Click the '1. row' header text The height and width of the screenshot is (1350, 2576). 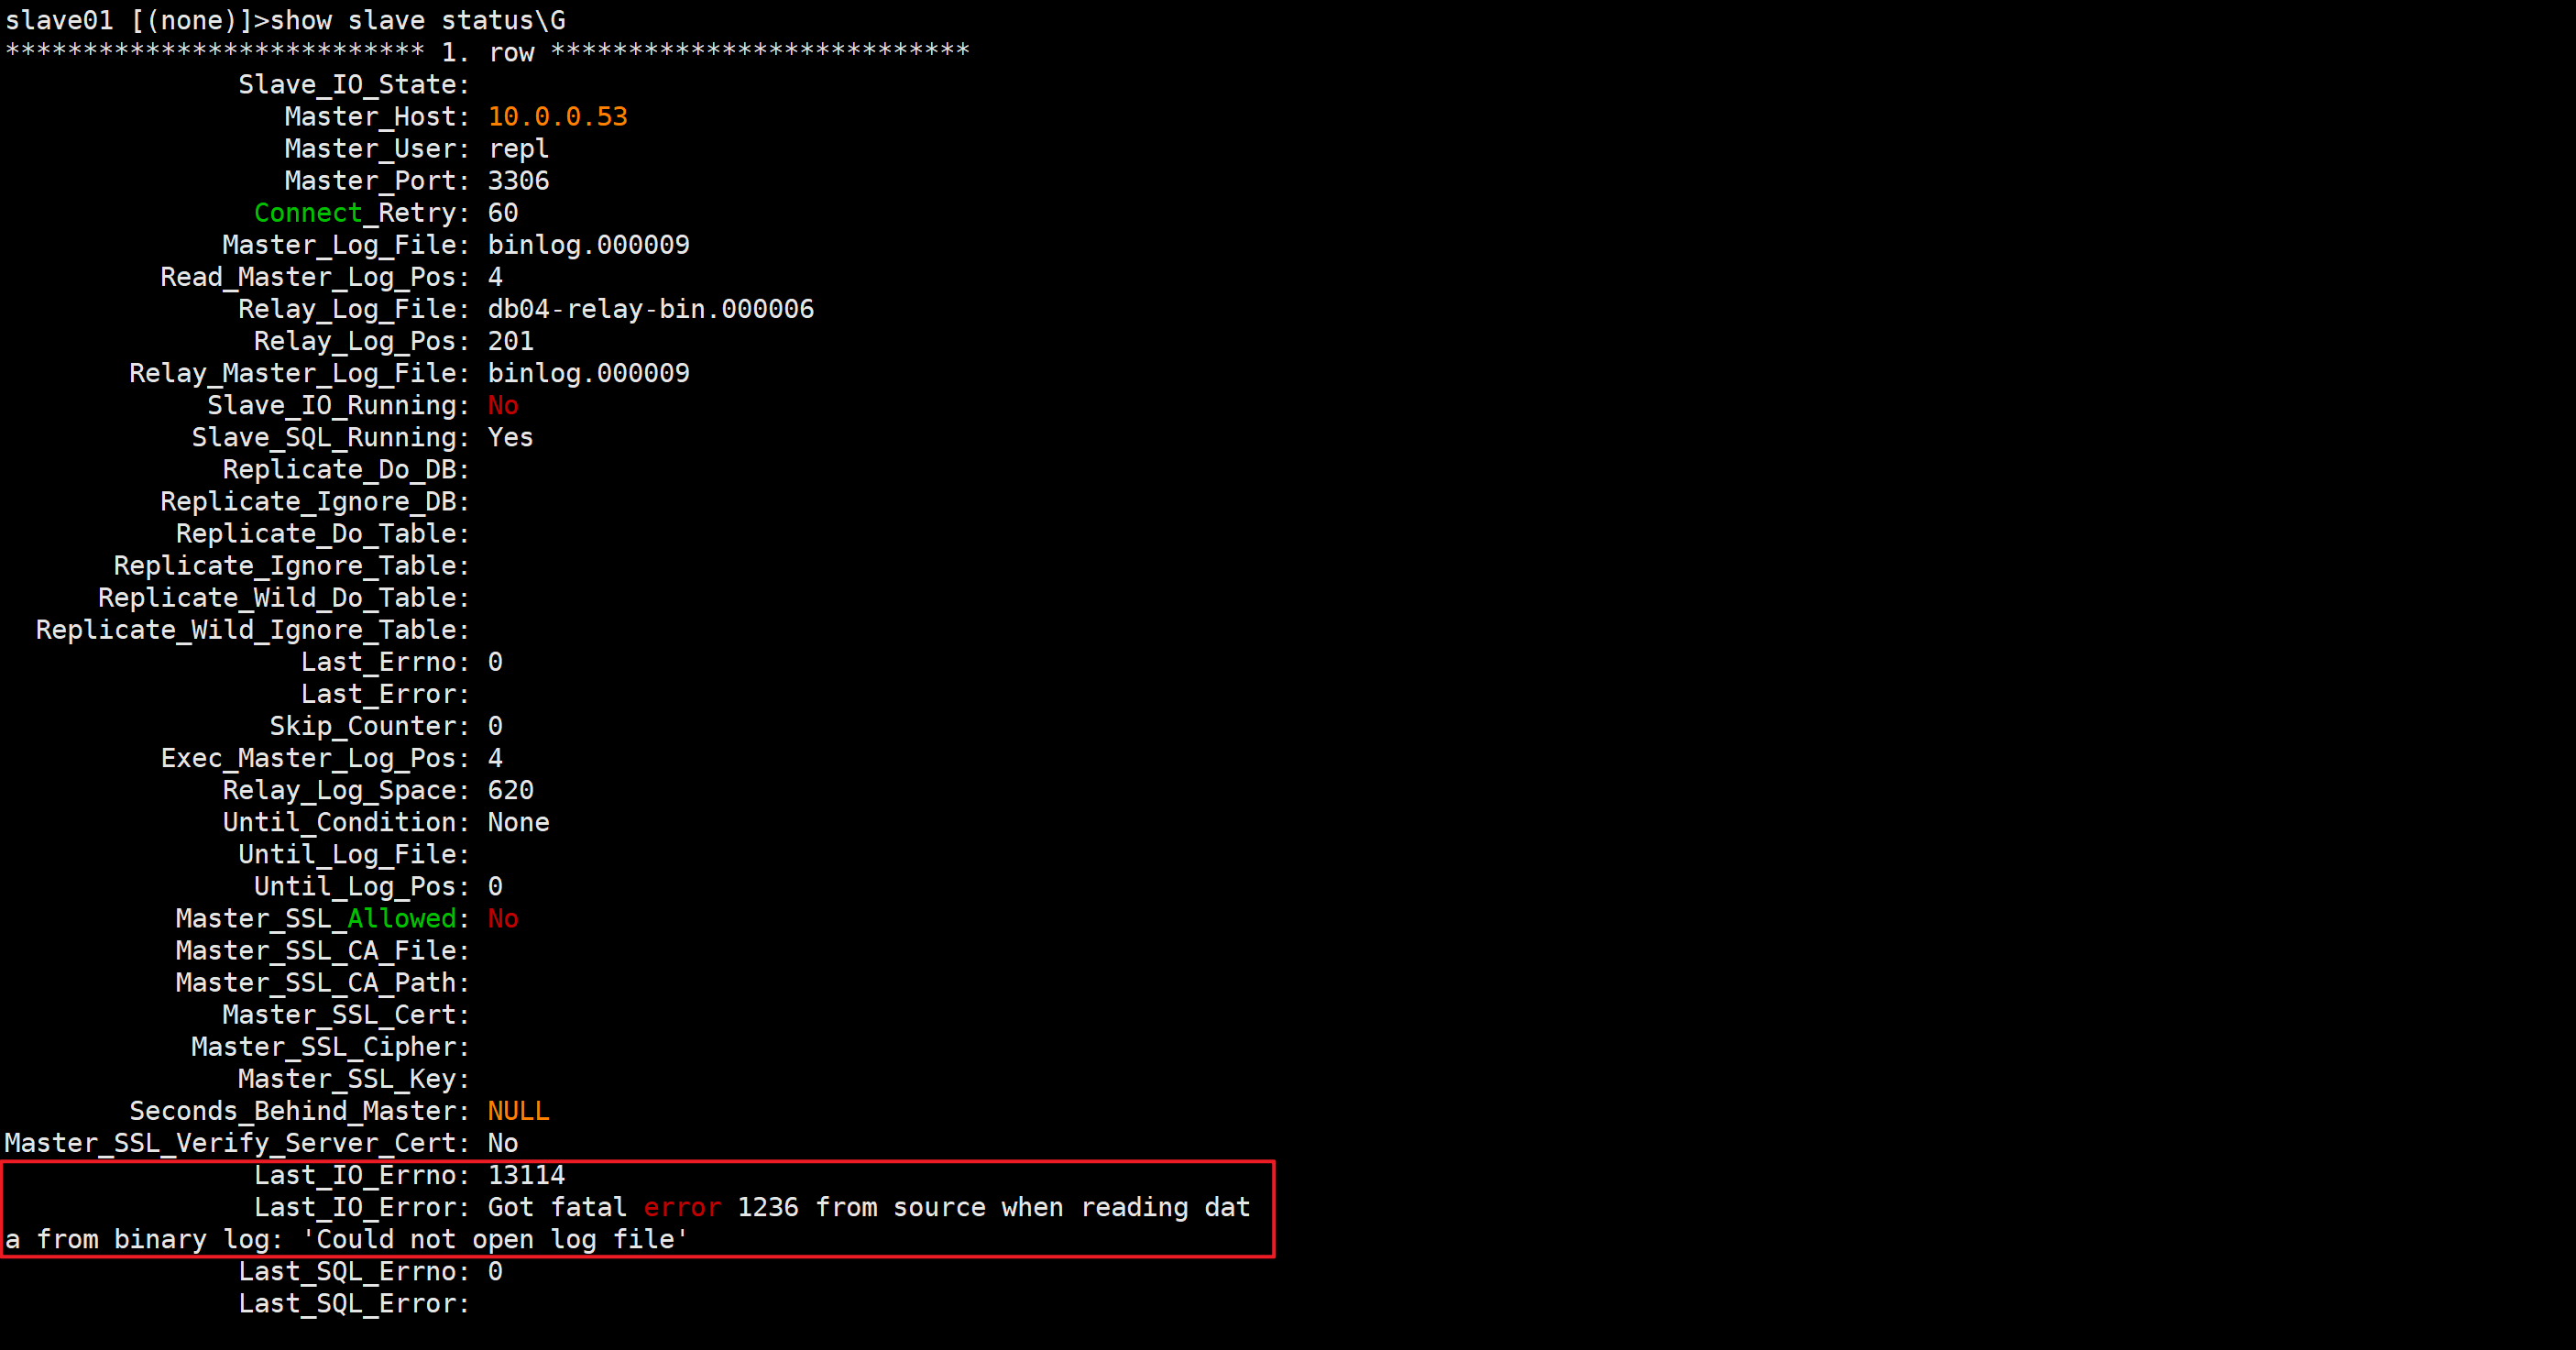(488, 52)
